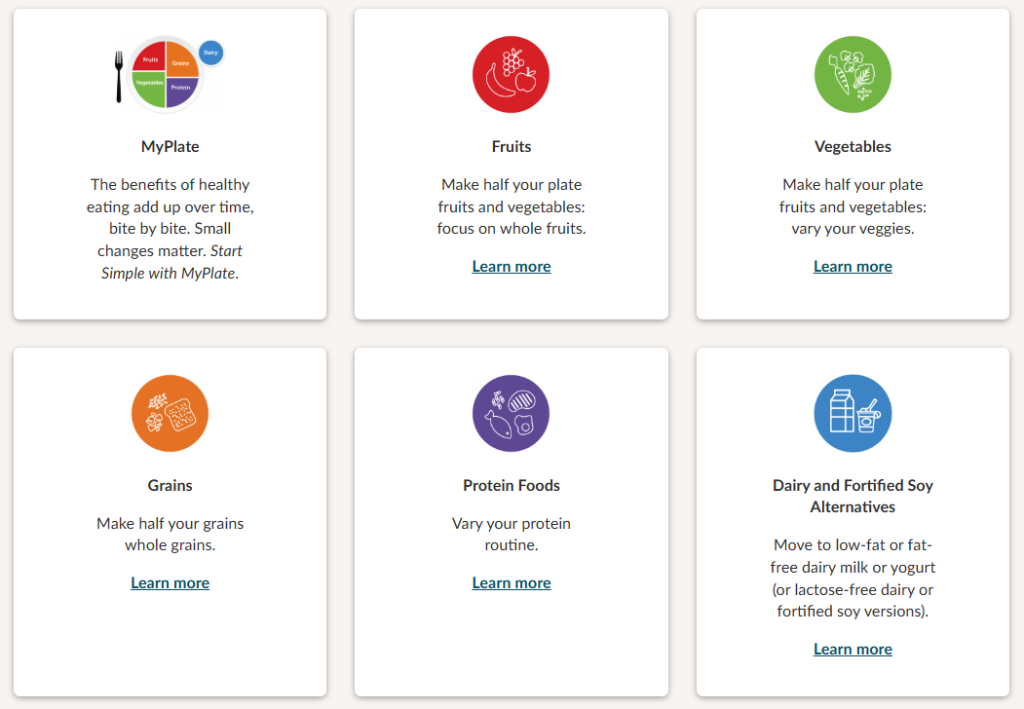
Task: Open Learn more under Fruits
Action: pyautogui.click(x=511, y=266)
